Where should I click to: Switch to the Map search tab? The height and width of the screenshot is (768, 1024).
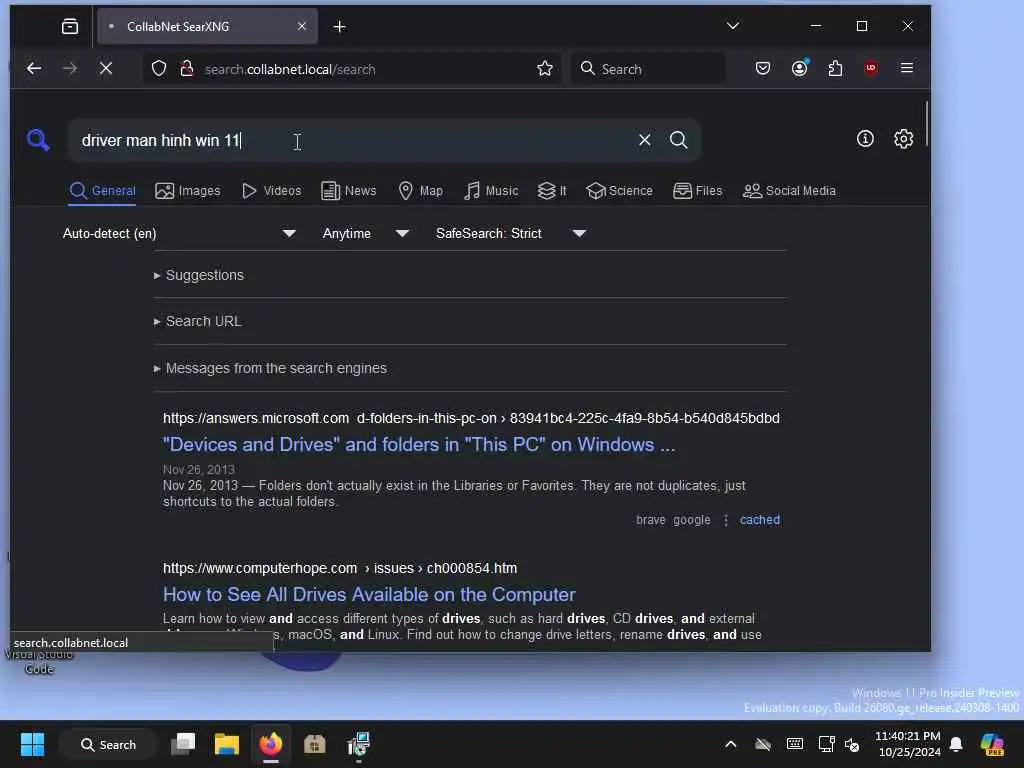point(420,191)
